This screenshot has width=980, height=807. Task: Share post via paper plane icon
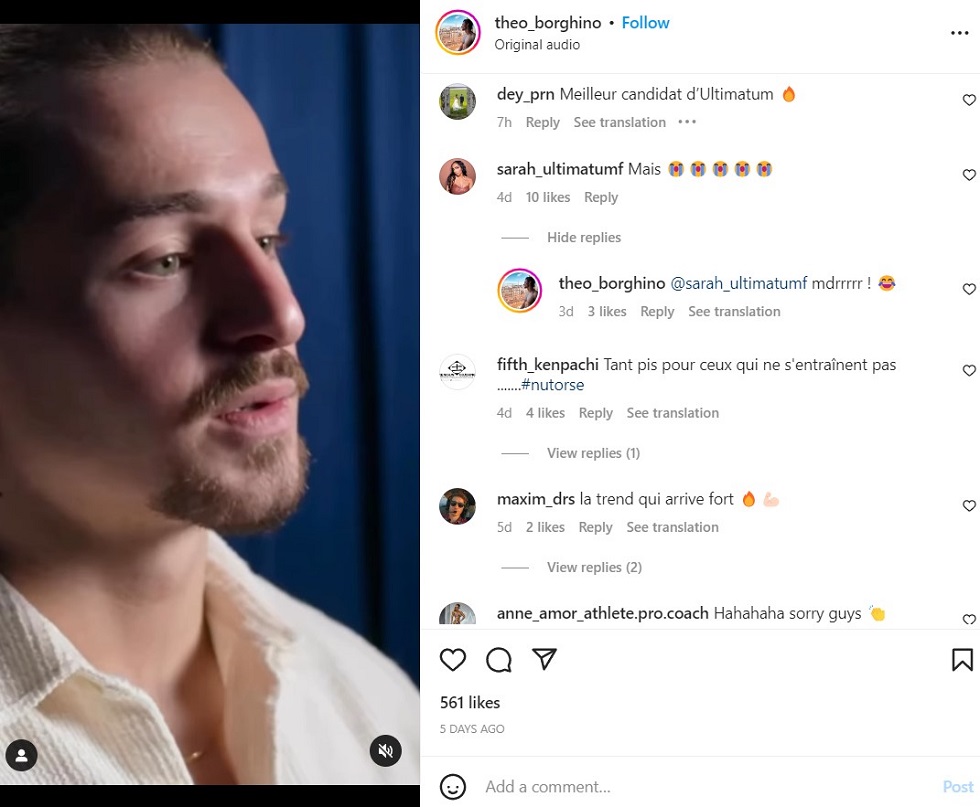[544, 659]
